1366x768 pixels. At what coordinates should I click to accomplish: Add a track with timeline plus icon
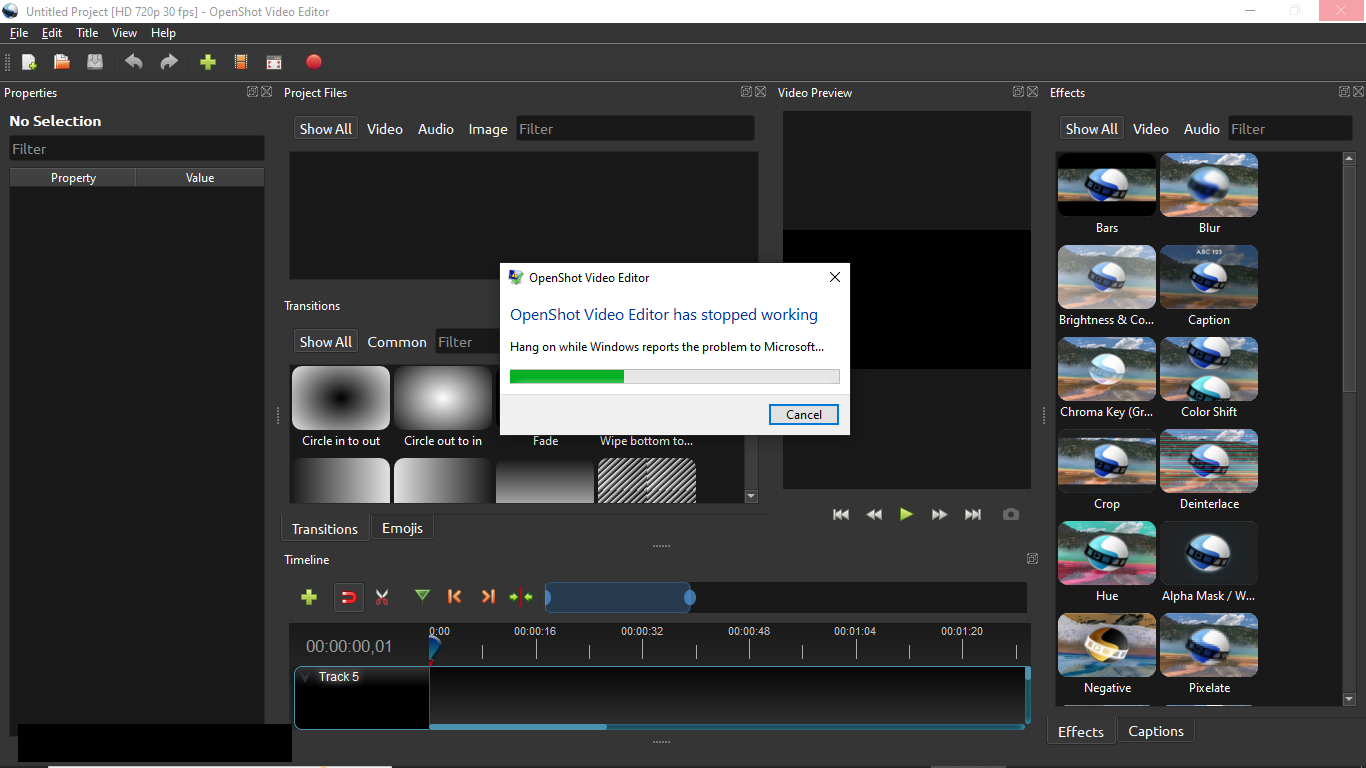click(x=309, y=597)
